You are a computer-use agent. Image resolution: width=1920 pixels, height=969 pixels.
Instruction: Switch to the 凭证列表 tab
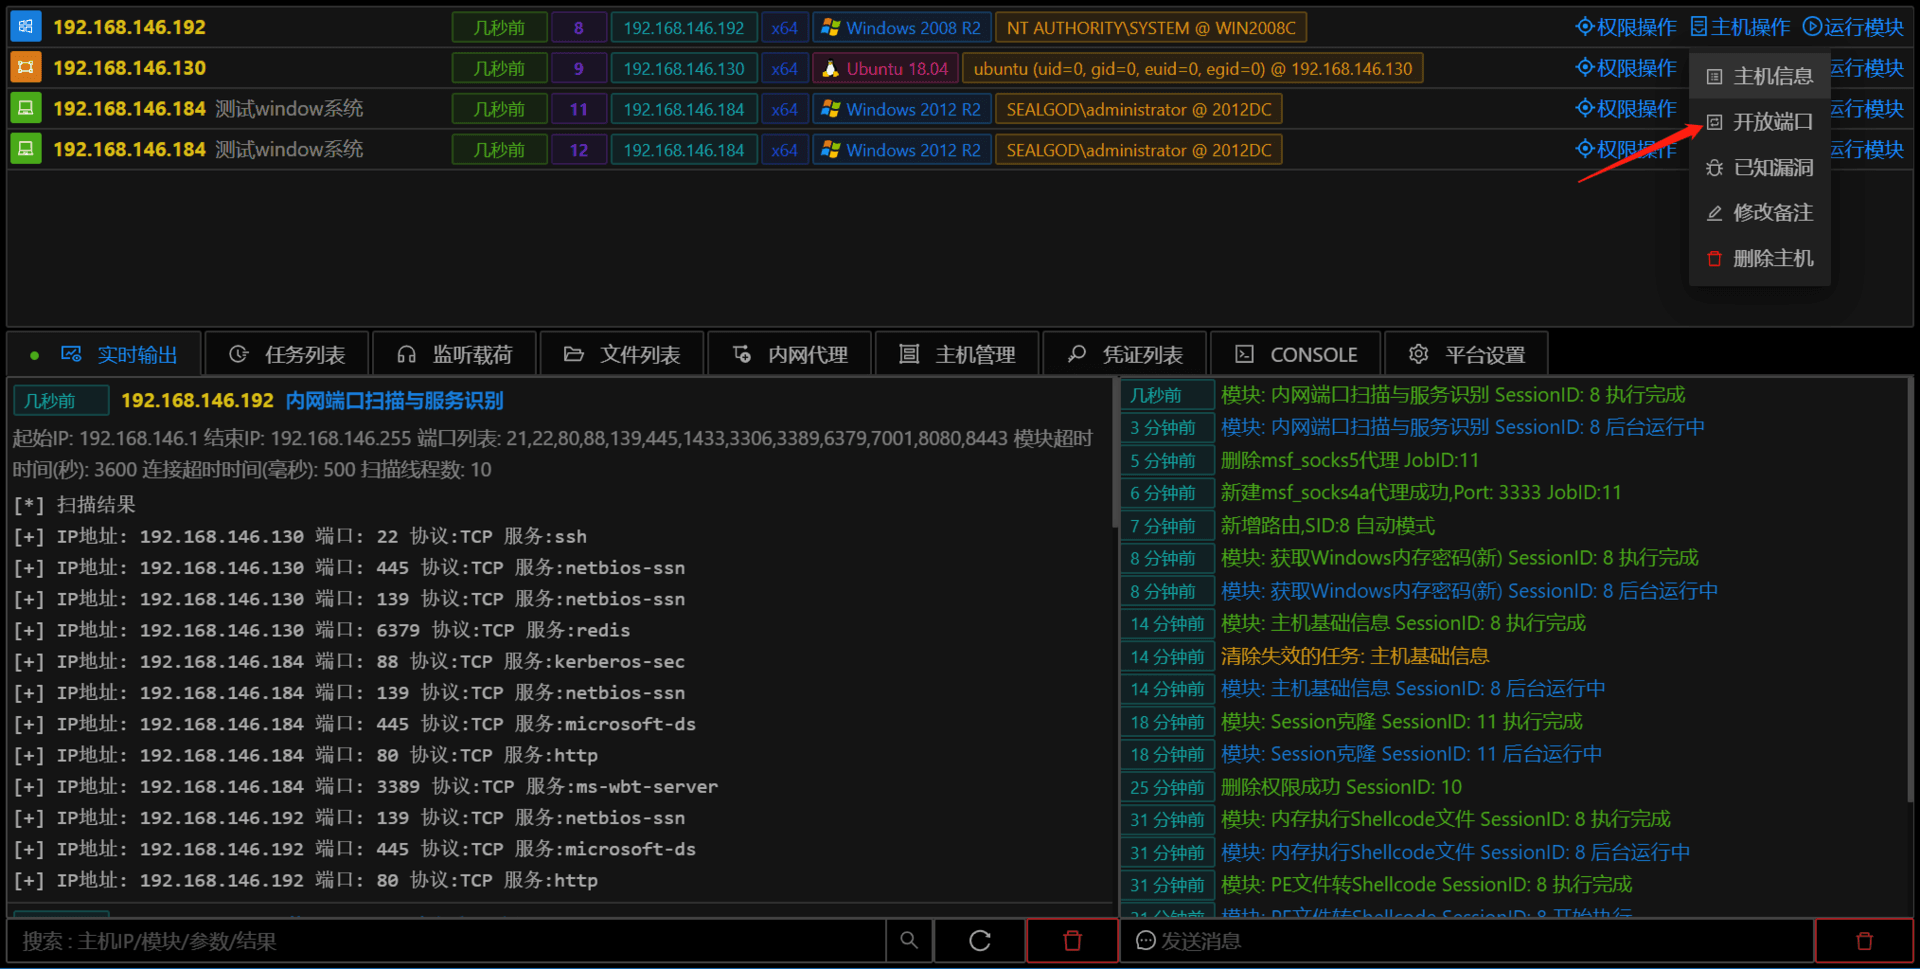pyautogui.click(x=1125, y=354)
